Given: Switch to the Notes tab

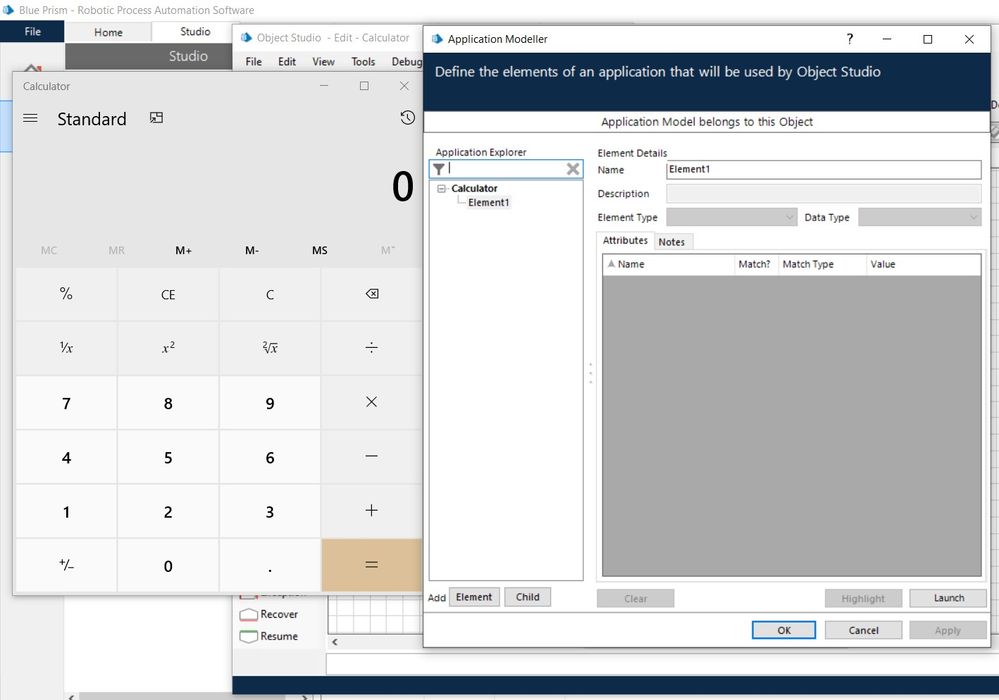Looking at the screenshot, I should 672,242.
